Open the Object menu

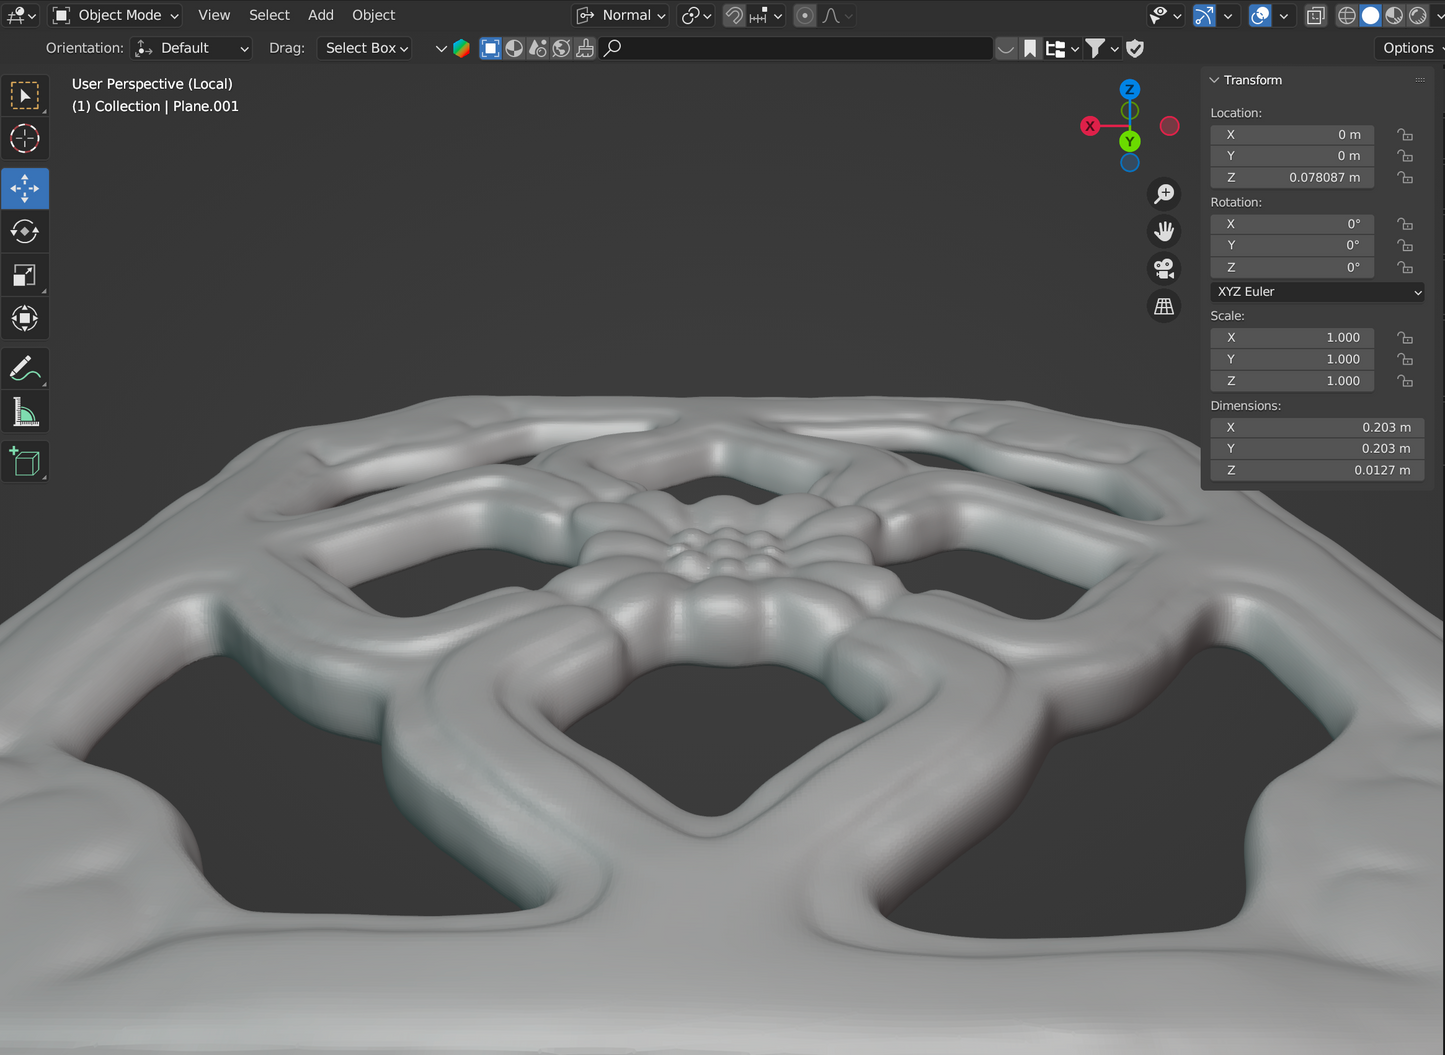pos(373,16)
